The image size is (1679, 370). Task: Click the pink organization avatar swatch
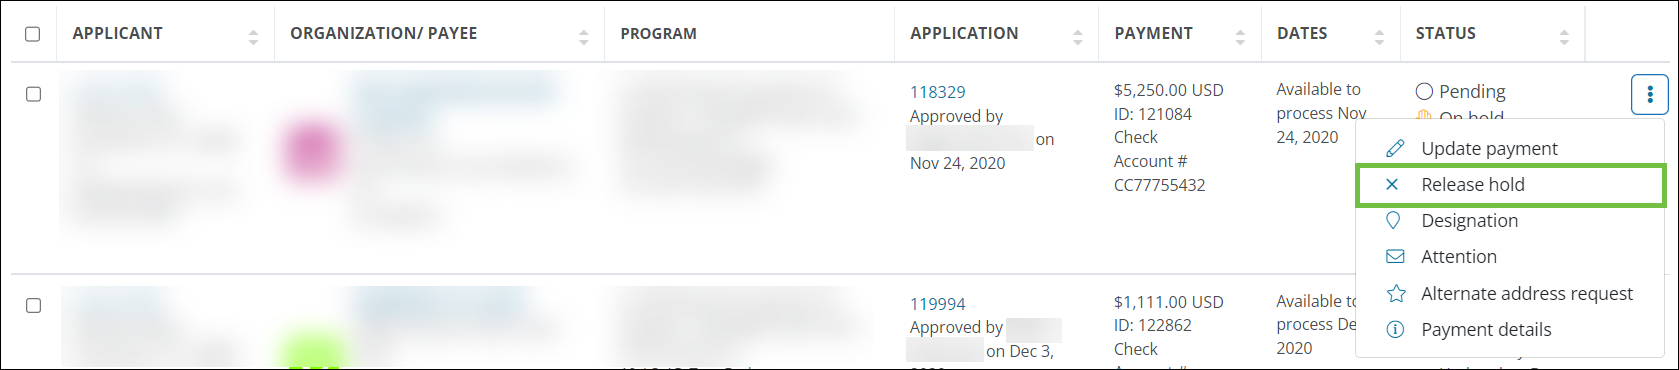coord(312,152)
